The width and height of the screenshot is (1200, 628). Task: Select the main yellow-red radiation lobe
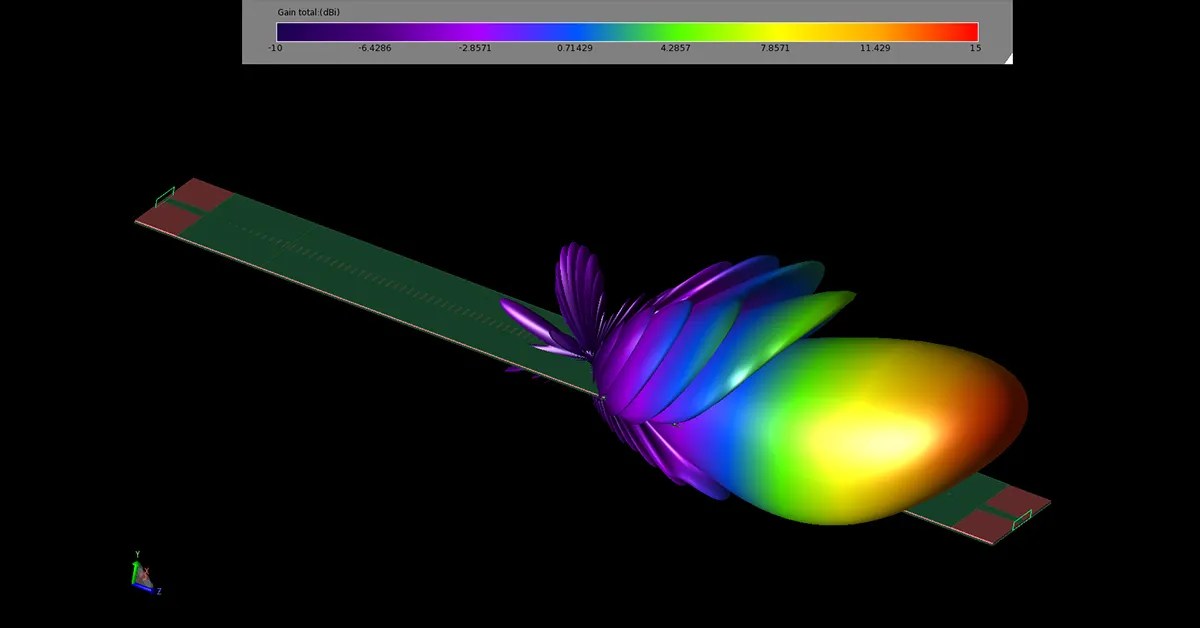pyautogui.click(x=880, y=430)
